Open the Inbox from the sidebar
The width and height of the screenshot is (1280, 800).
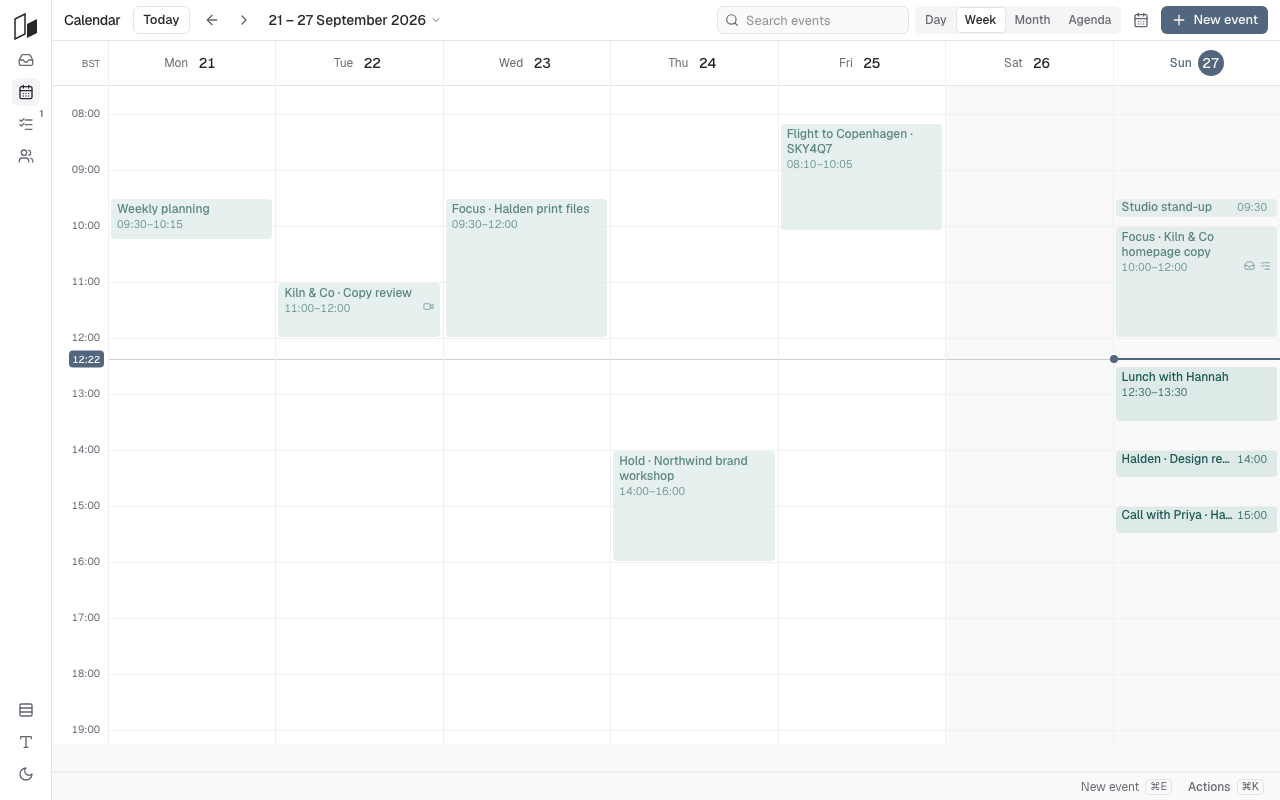pyautogui.click(x=26, y=60)
